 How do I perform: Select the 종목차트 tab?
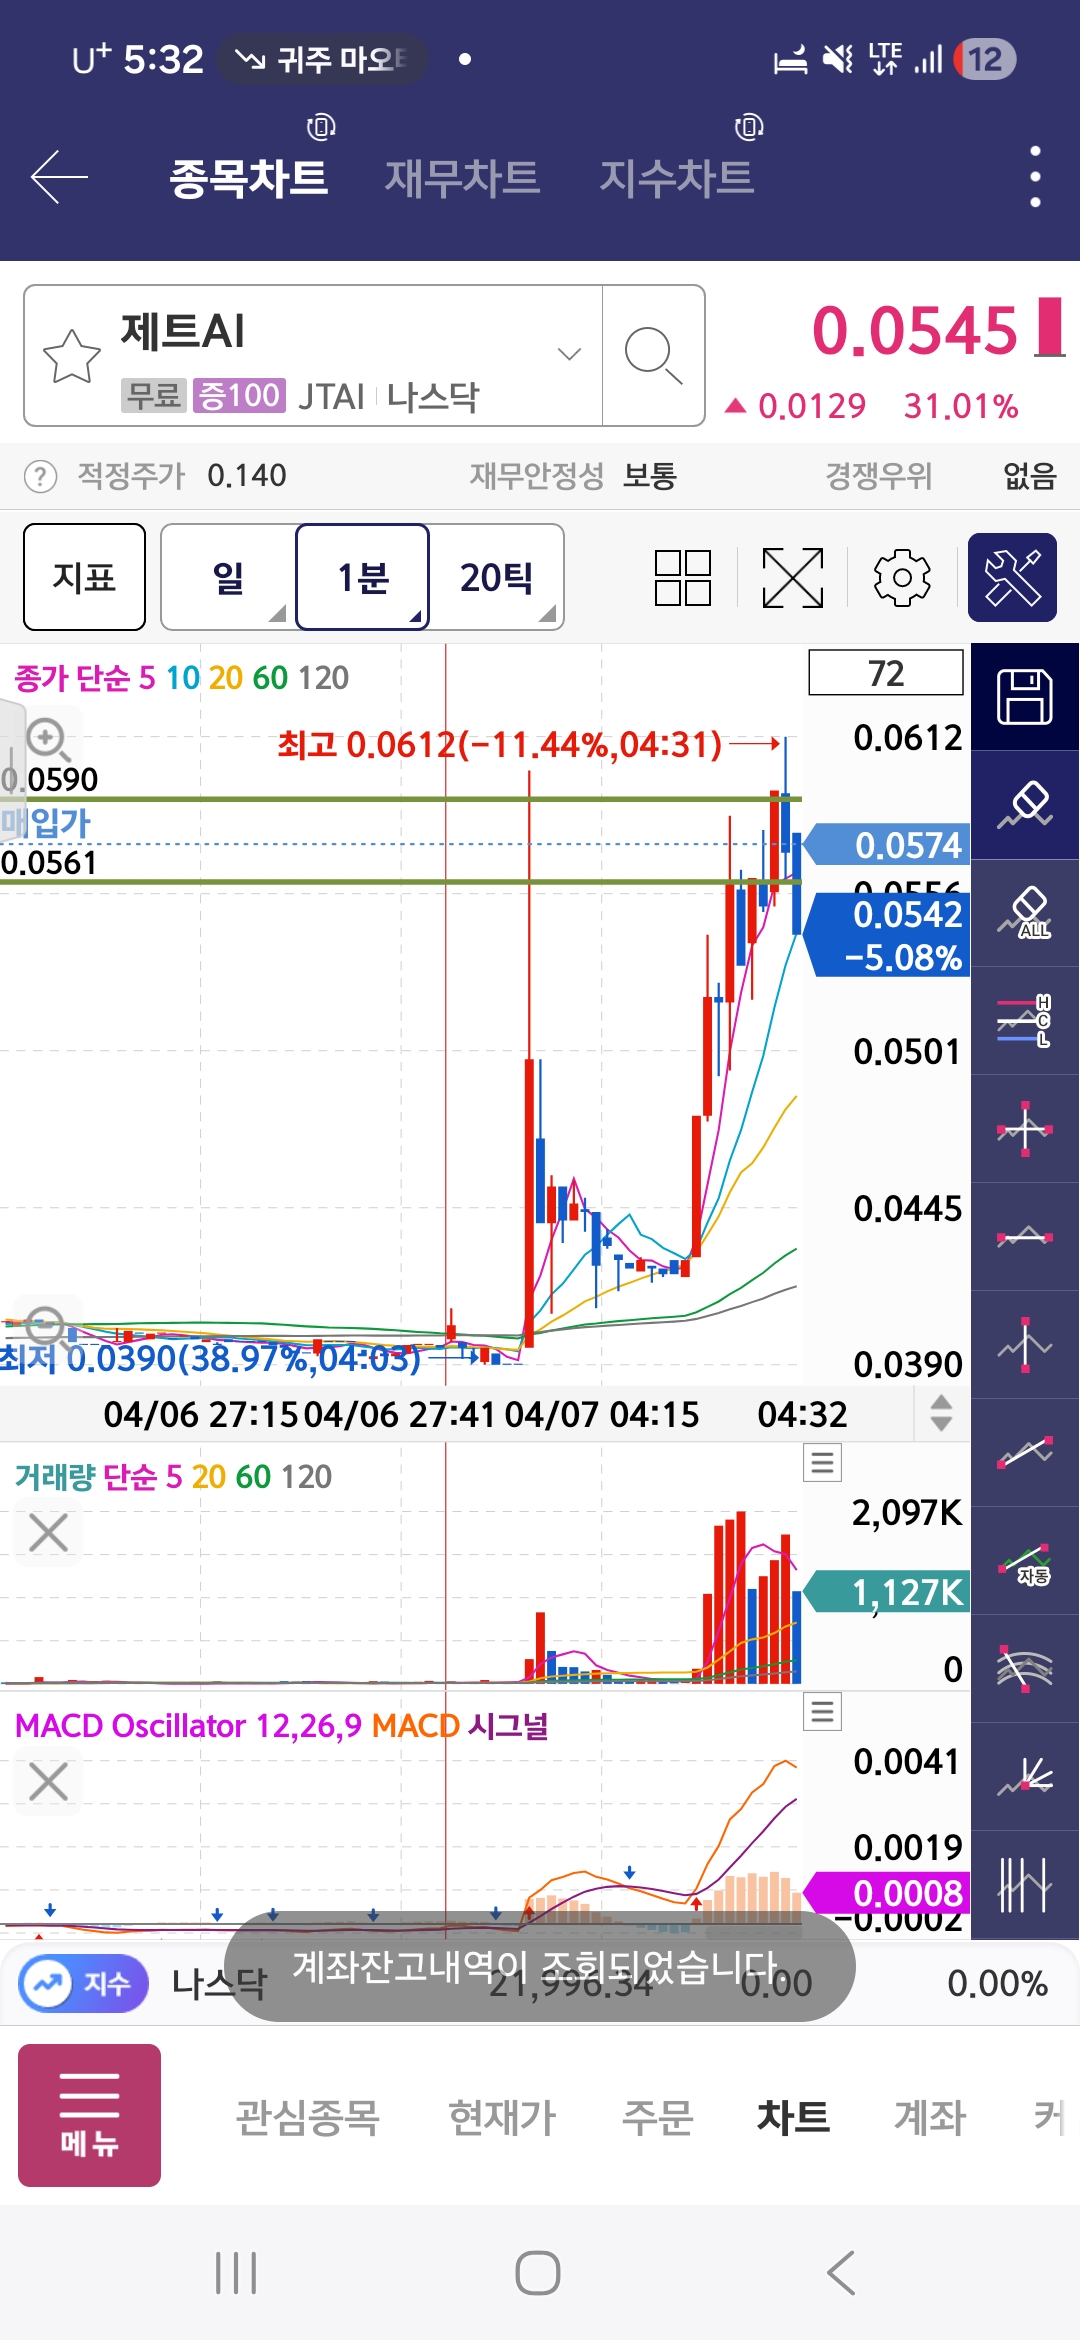click(248, 178)
